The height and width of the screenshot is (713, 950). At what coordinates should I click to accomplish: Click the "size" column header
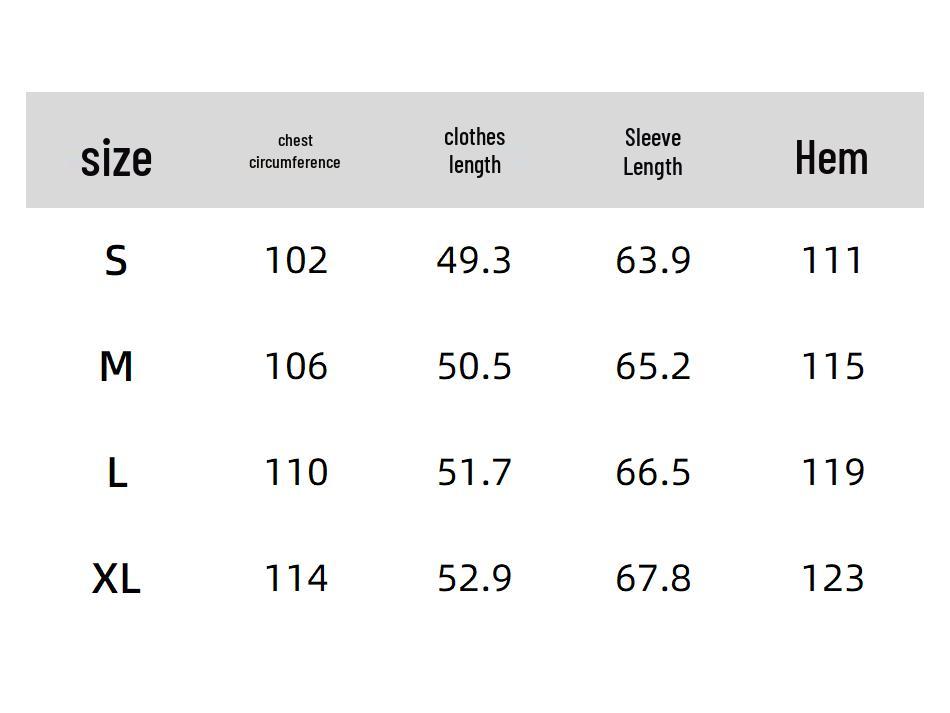click(x=116, y=158)
